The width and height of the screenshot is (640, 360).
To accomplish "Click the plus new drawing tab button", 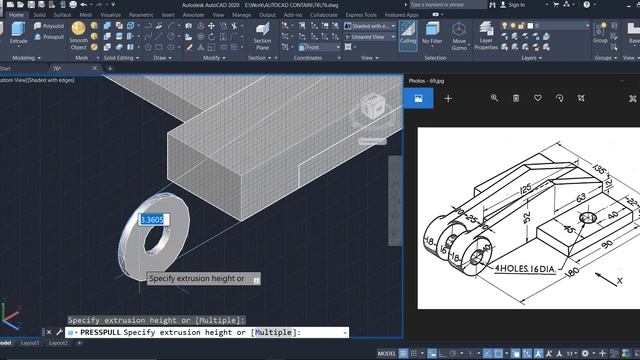I will pyautogui.click(x=109, y=68).
